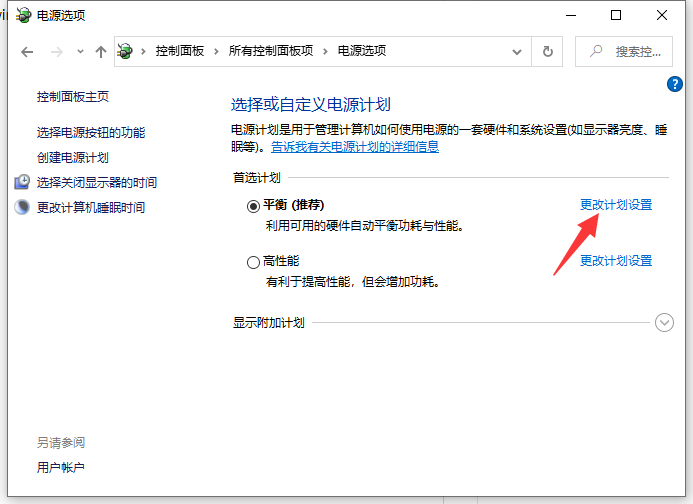
Task: Select the 平衡 (推荐) power plan
Action: coord(253,206)
